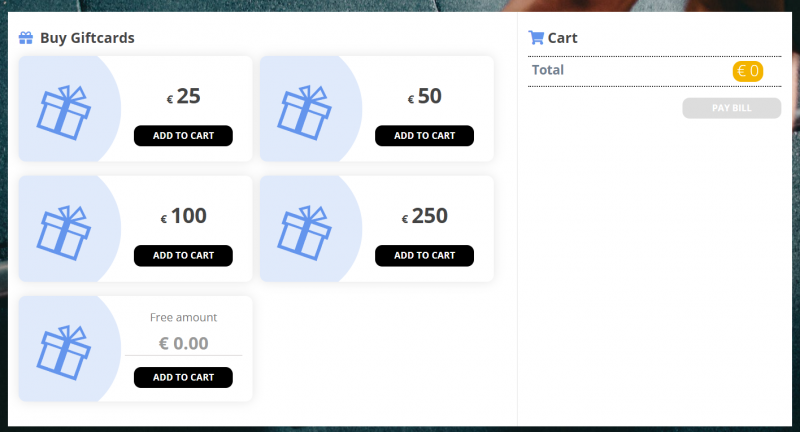Click the gift box icon on Free amount card
800x432 pixels.
click(x=64, y=351)
